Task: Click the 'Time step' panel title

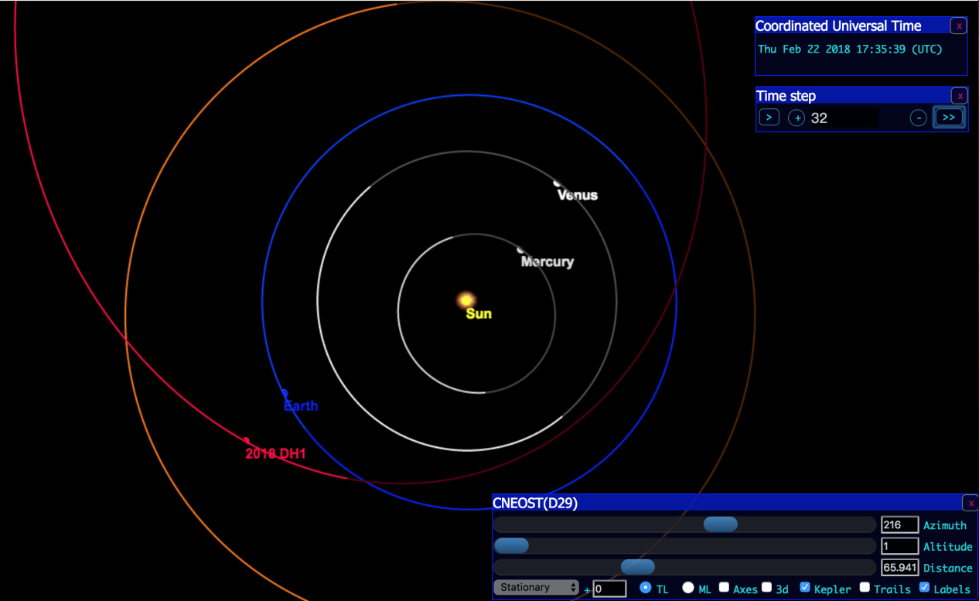Action: pyautogui.click(x=785, y=95)
